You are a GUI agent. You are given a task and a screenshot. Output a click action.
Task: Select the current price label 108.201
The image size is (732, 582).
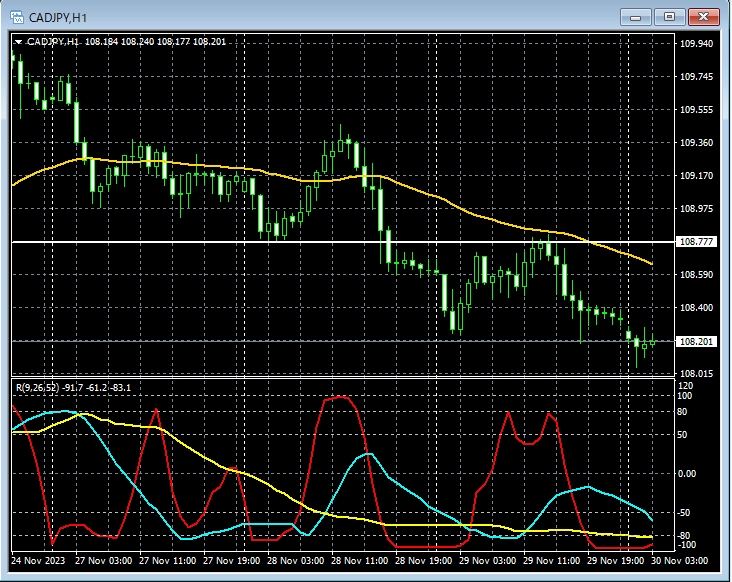click(x=695, y=342)
